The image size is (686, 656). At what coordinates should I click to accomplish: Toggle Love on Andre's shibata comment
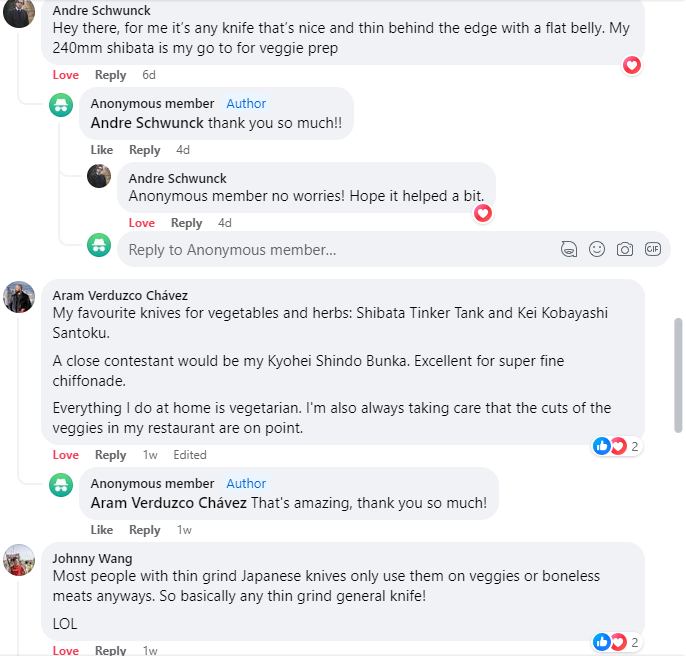(66, 75)
